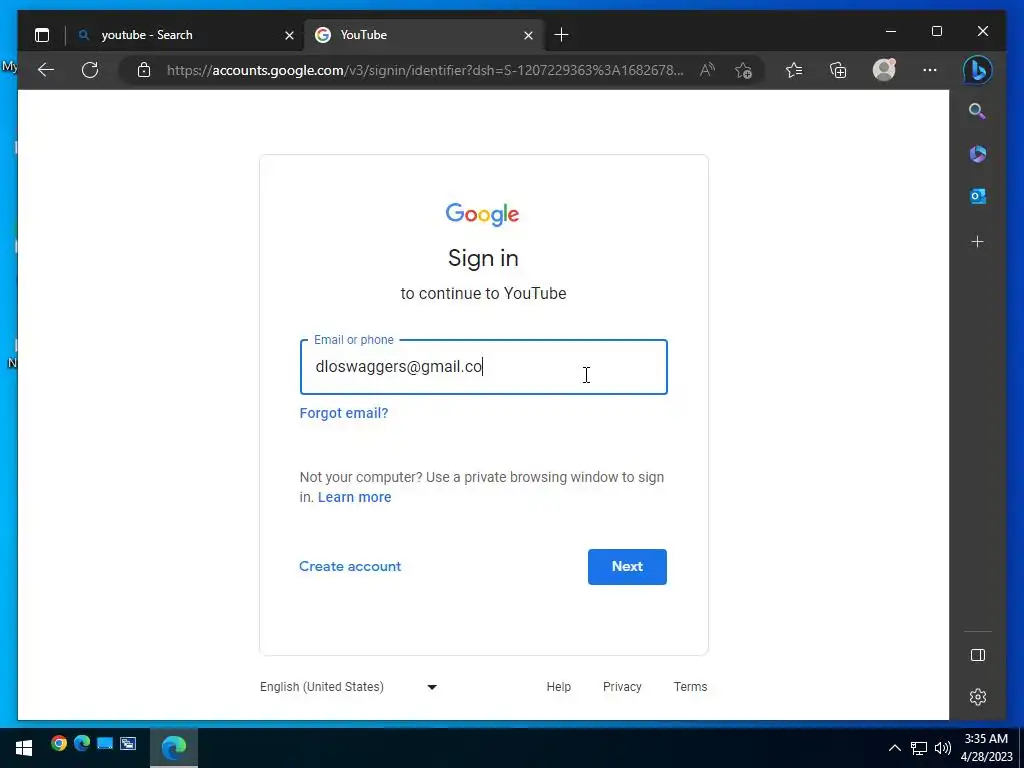
Task: Show hidden system tray icons chevron
Action: pyautogui.click(x=895, y=748)
